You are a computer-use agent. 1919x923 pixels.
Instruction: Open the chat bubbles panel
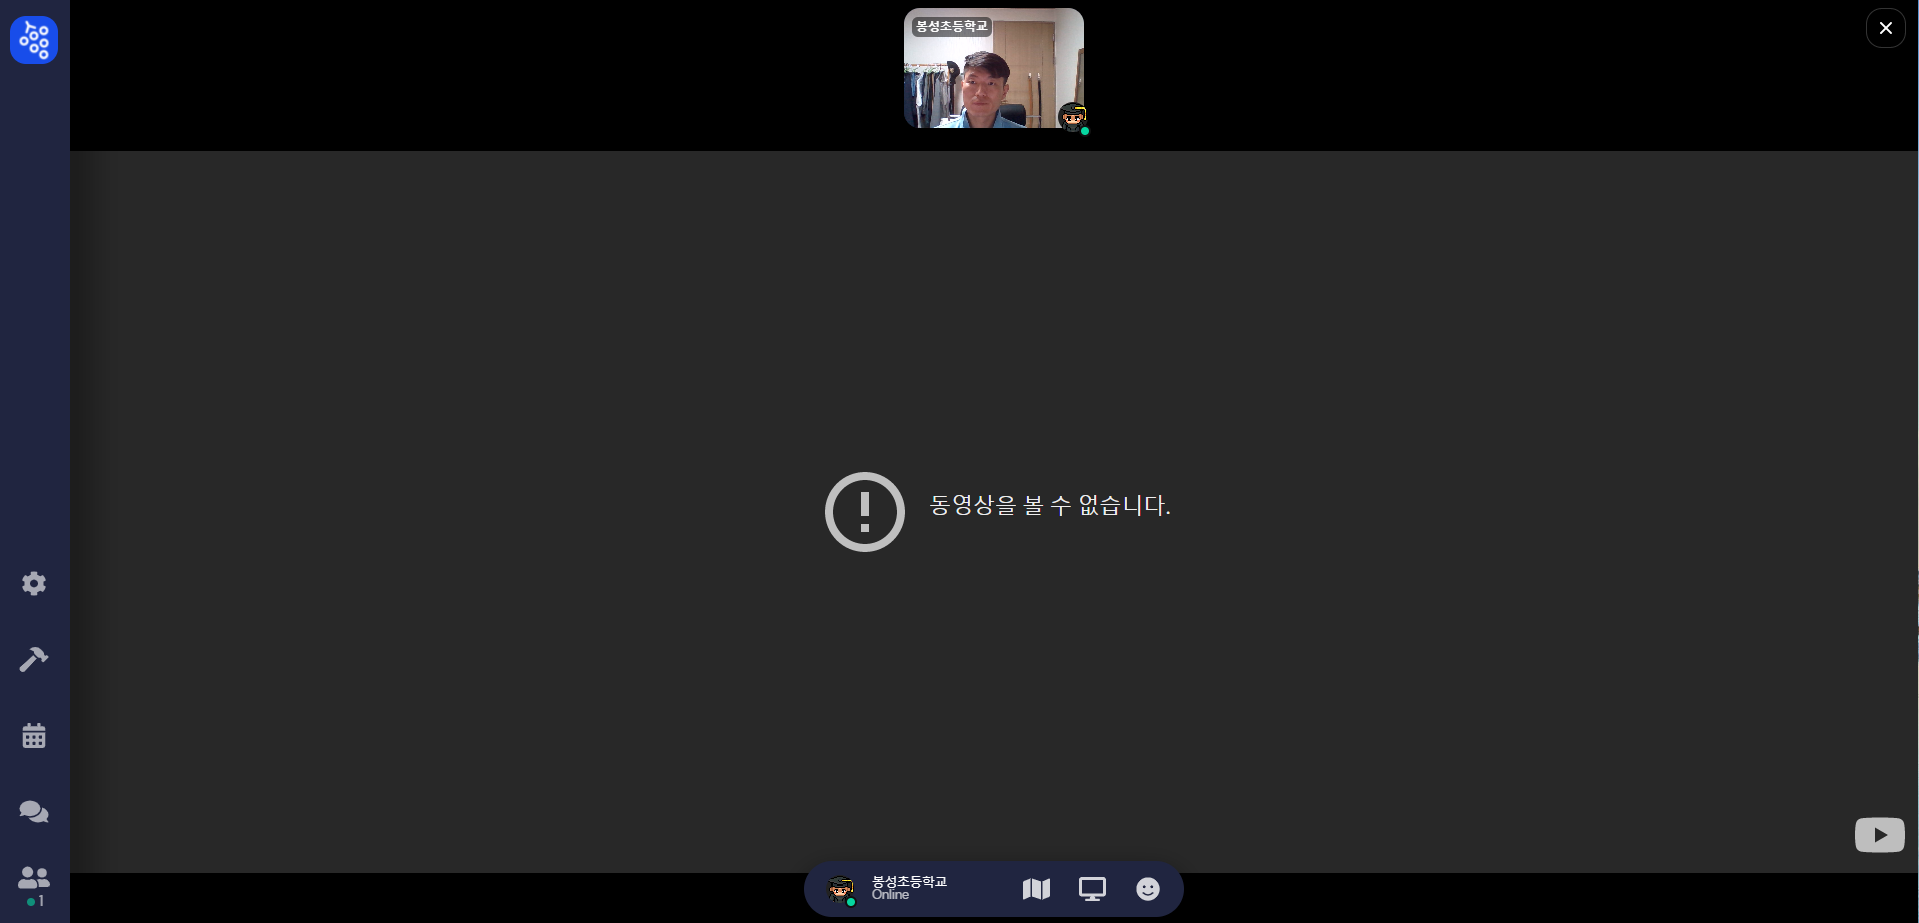(x=34, y=811)
